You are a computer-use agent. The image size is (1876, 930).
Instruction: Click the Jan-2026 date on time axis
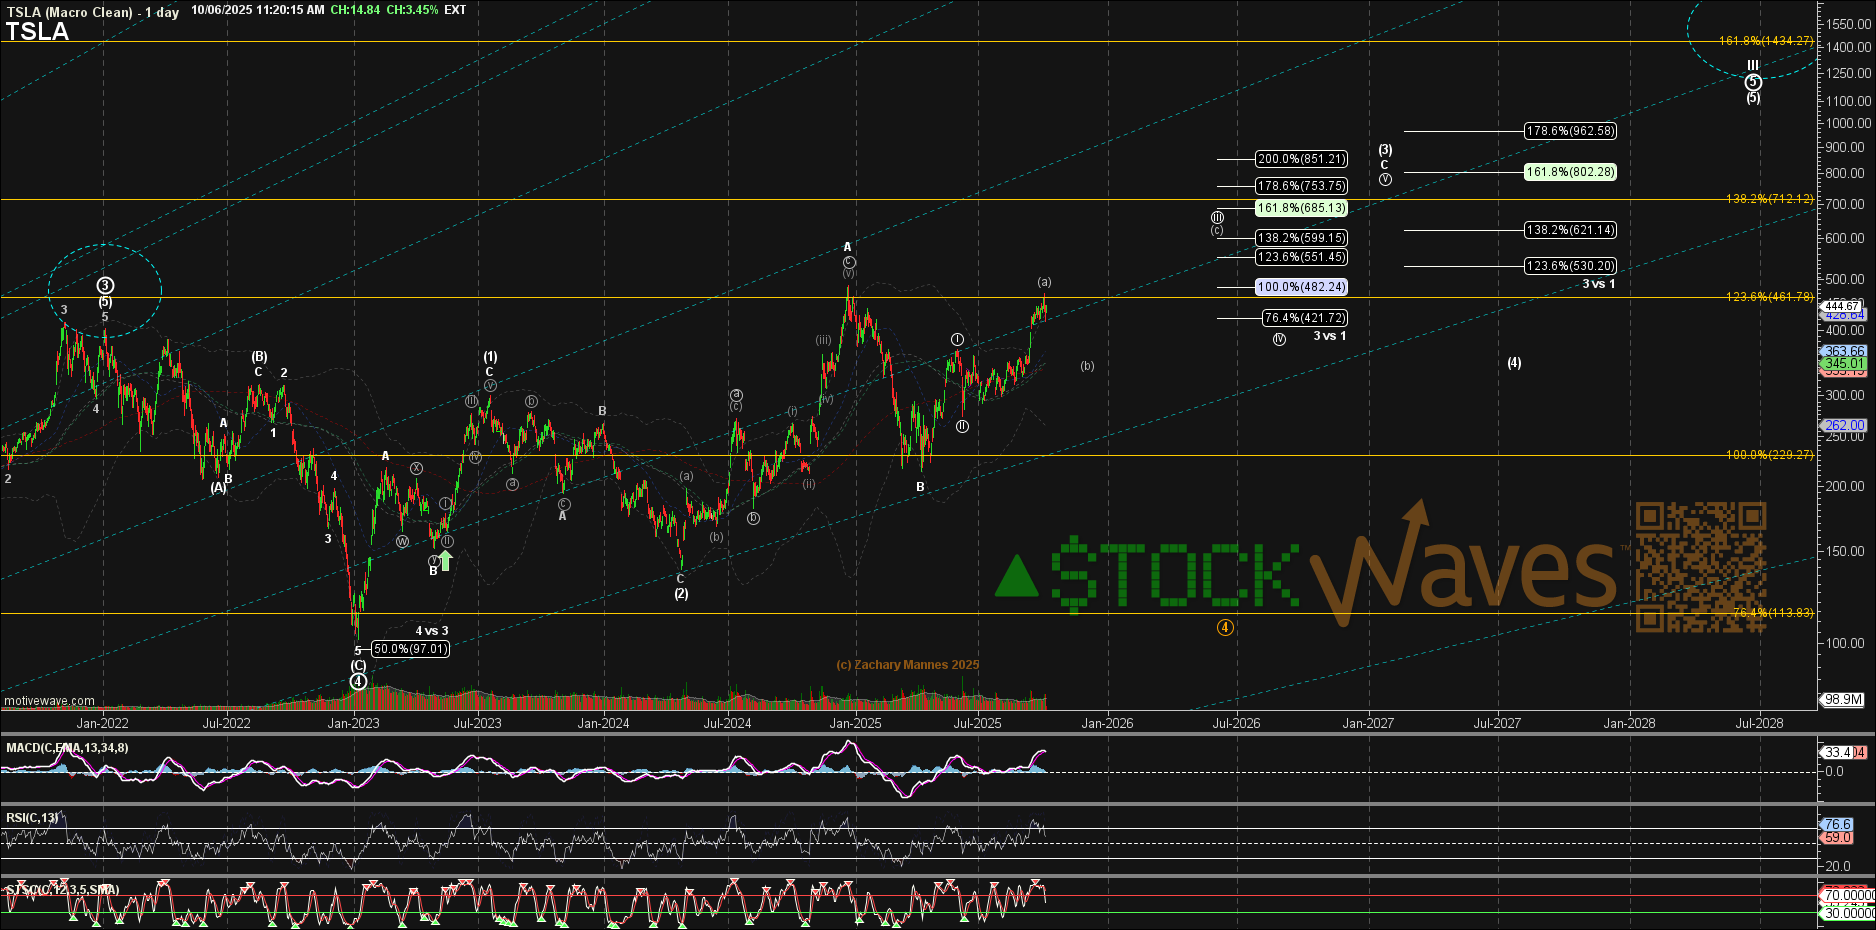pyautogui.click(x=1107, y=723)
